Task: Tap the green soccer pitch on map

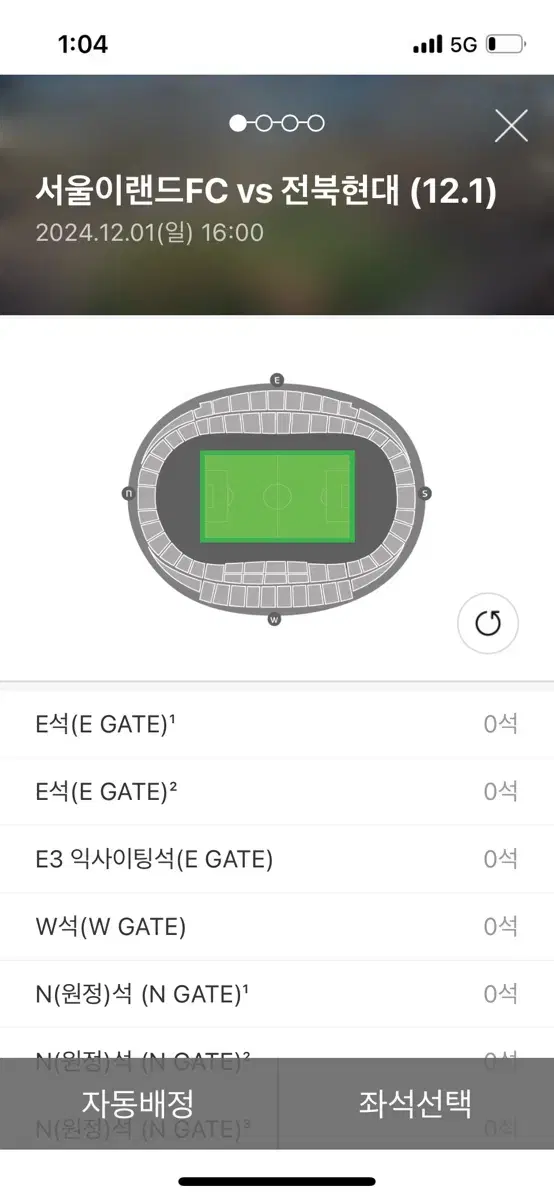Action: (277, 496)
